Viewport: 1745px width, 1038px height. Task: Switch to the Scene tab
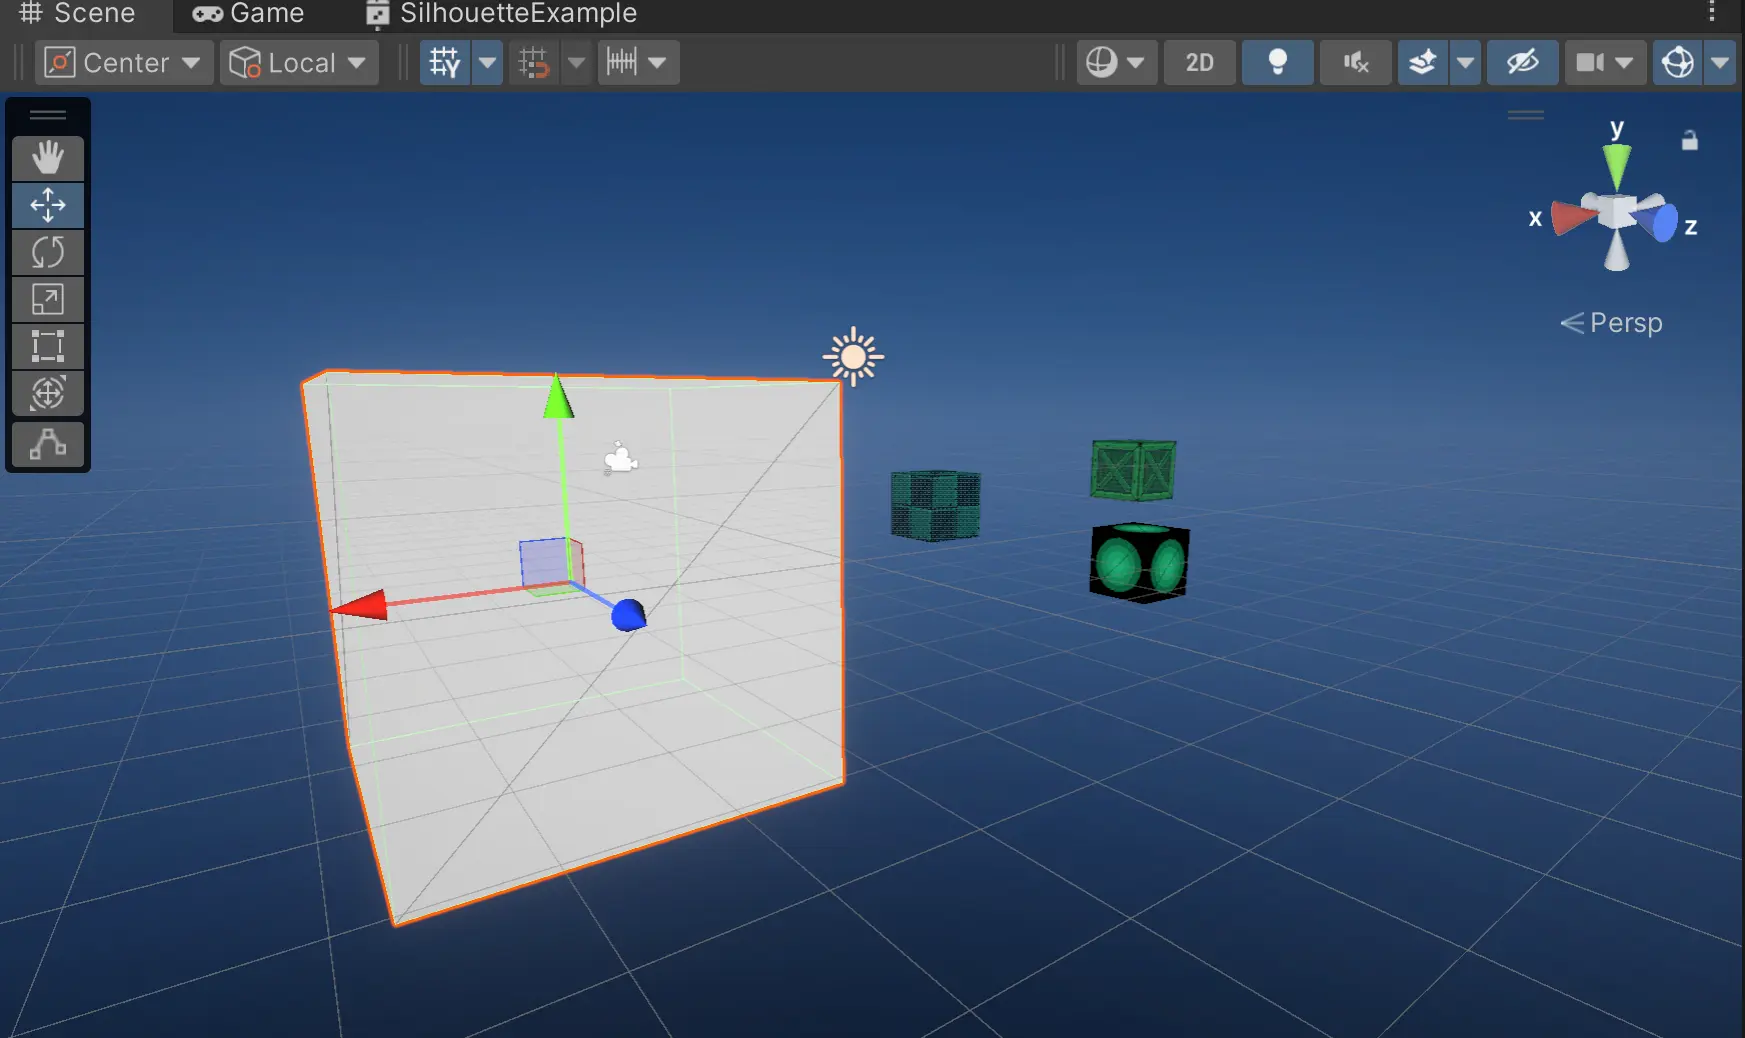(77, 14)
